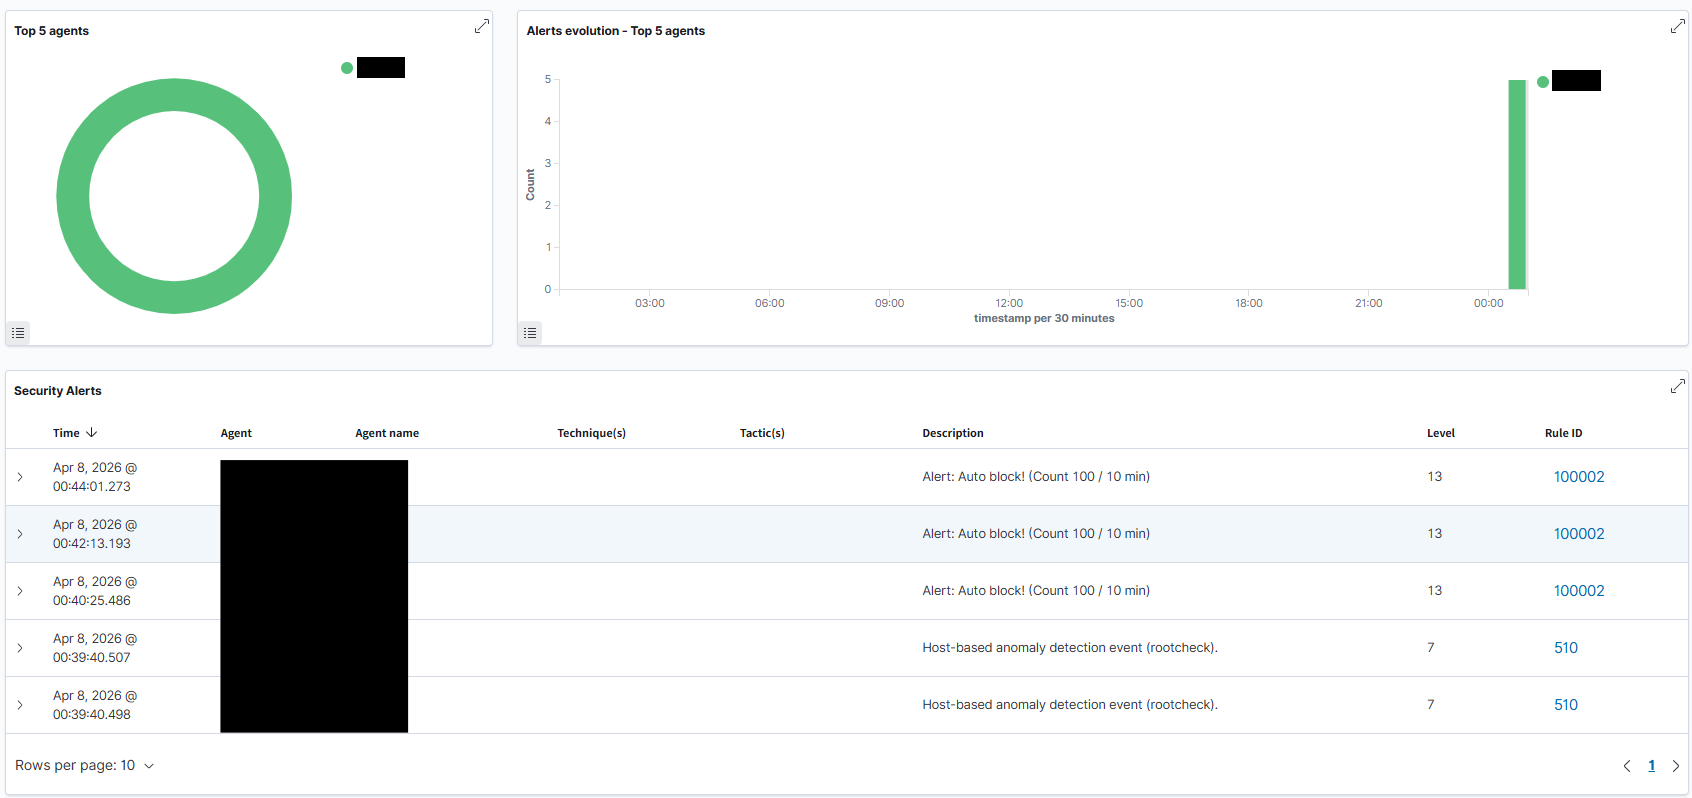Click the green bar in alerts histogram

(1516, 185)
